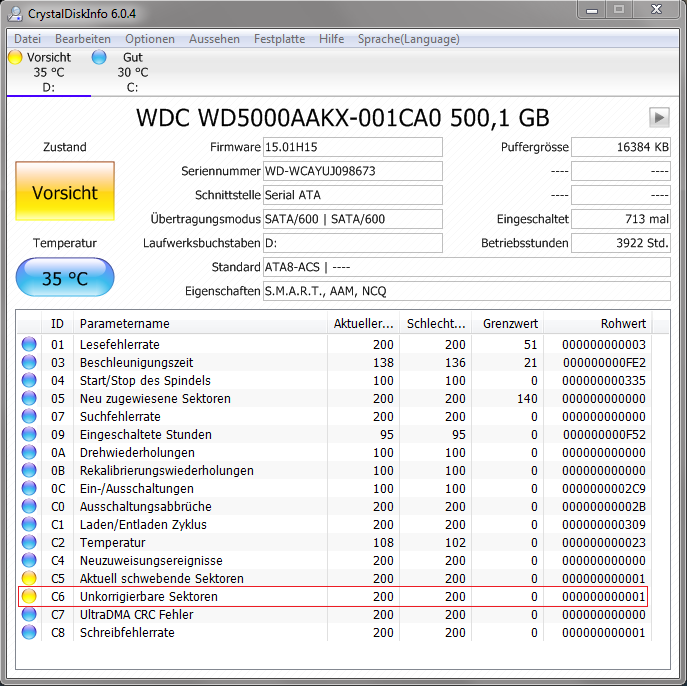Image resolution: width=687 pixels, height=686 pixels.
Task: Click the Firmware field 15.01H15
Action: (x=353, y=147)
